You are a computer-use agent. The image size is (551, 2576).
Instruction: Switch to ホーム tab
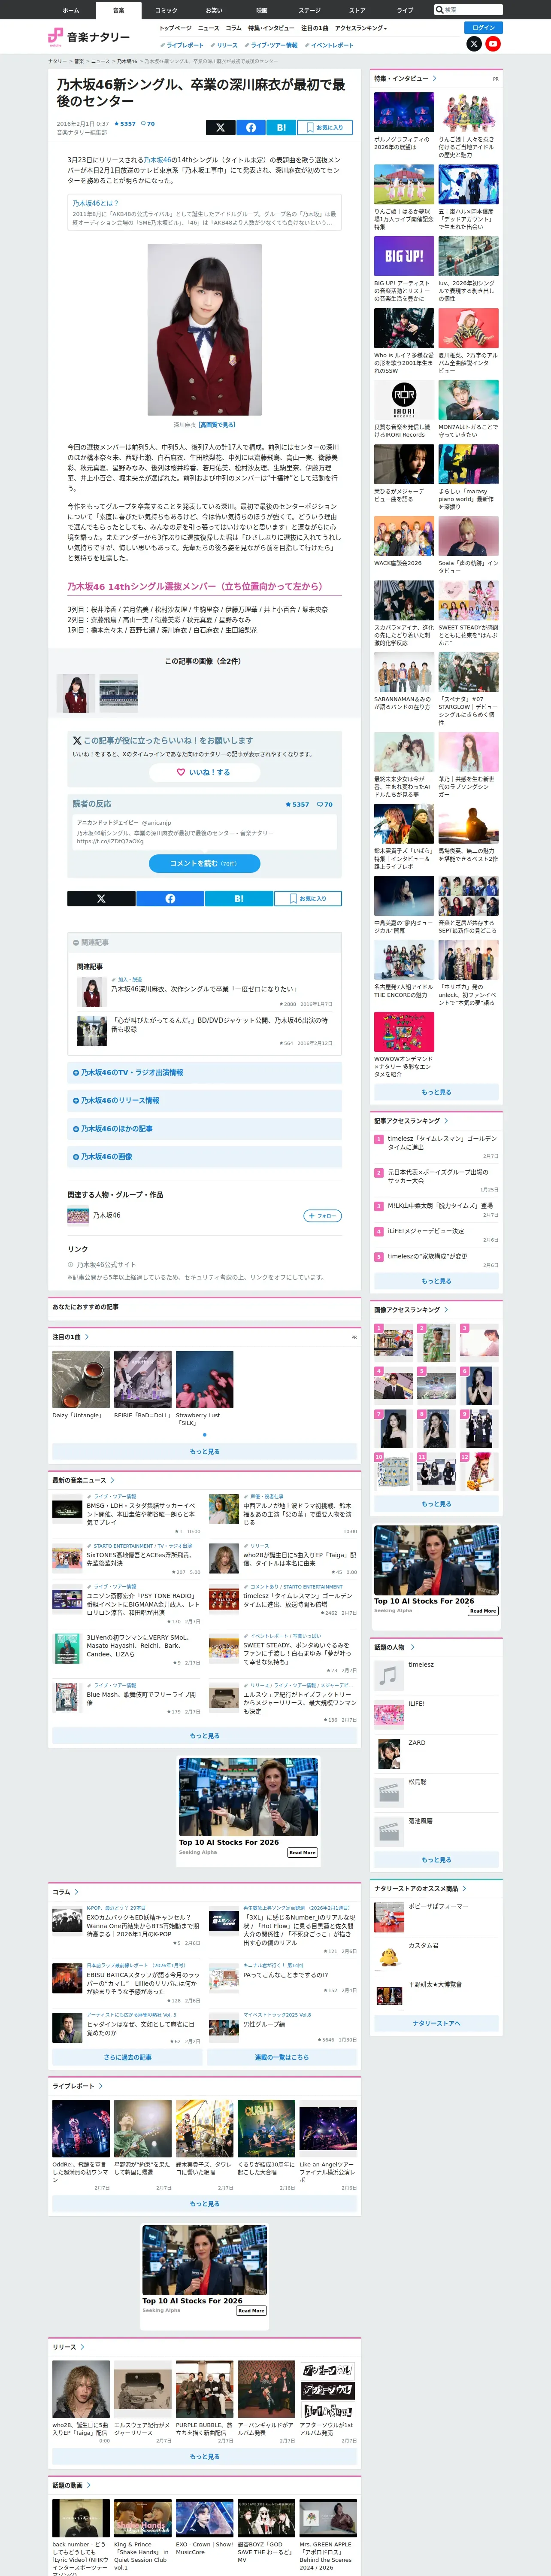[x=71, y=10]
